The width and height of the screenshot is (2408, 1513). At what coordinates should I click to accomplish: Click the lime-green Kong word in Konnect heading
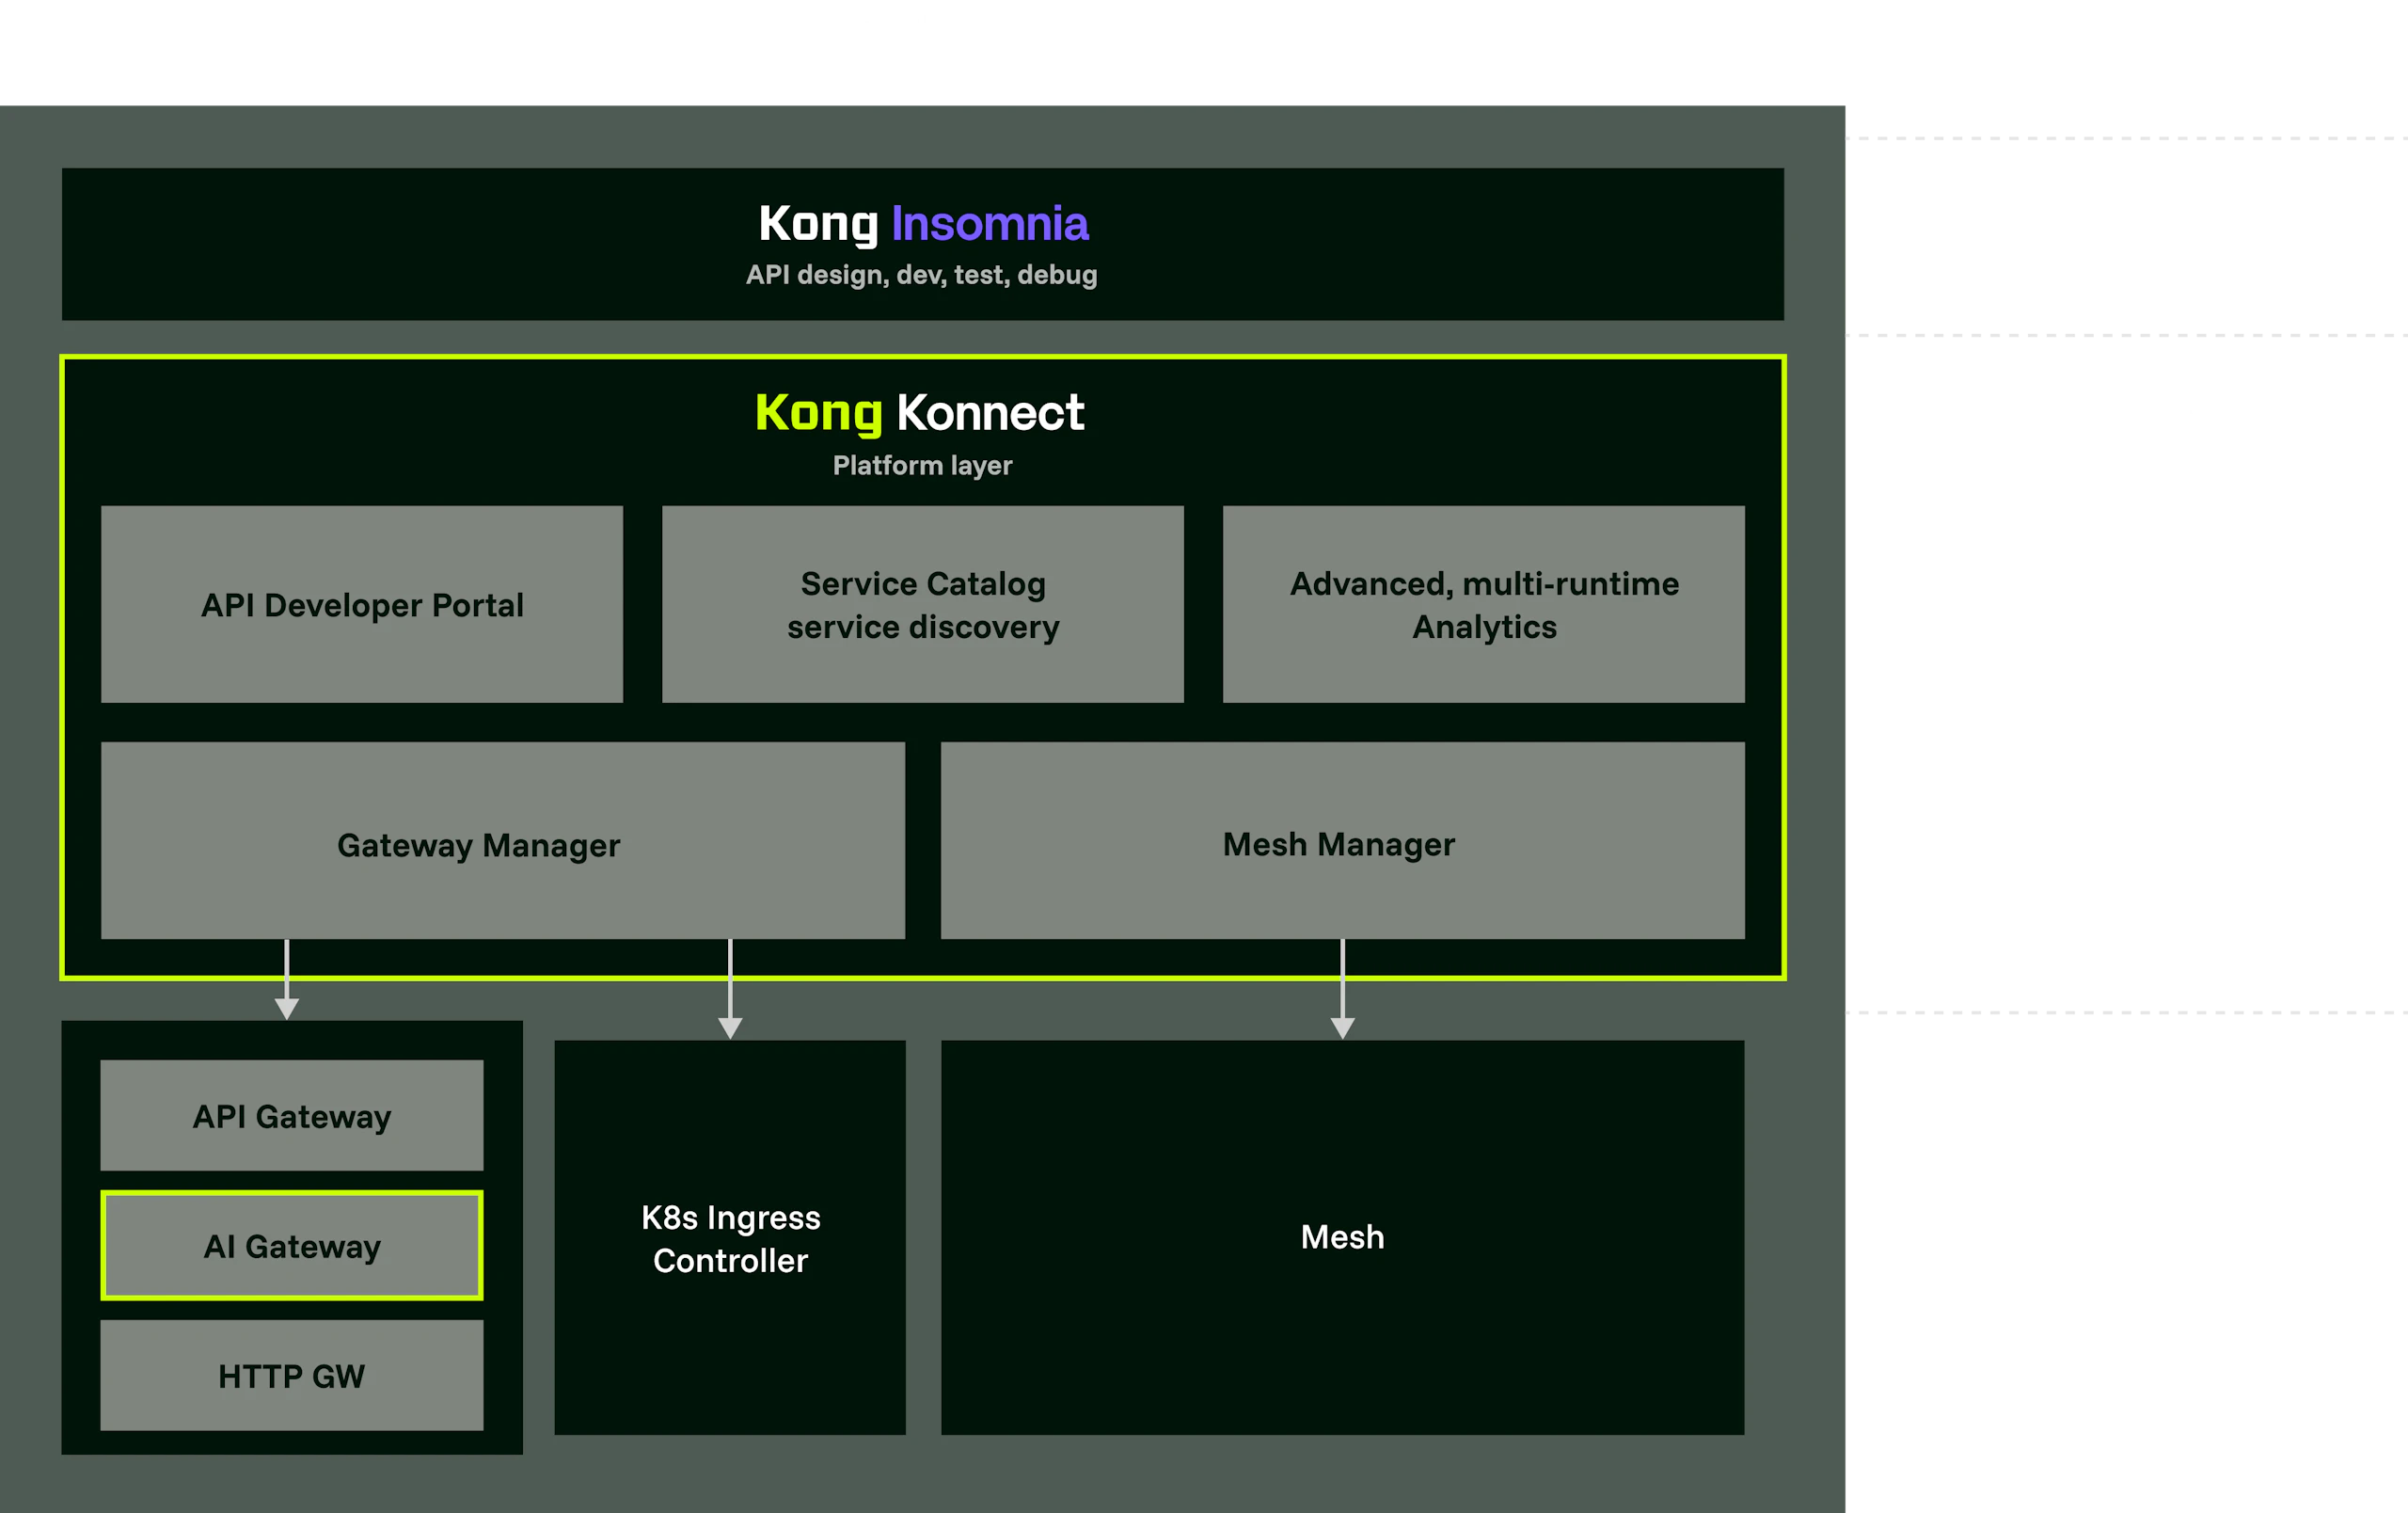point(818,413)
